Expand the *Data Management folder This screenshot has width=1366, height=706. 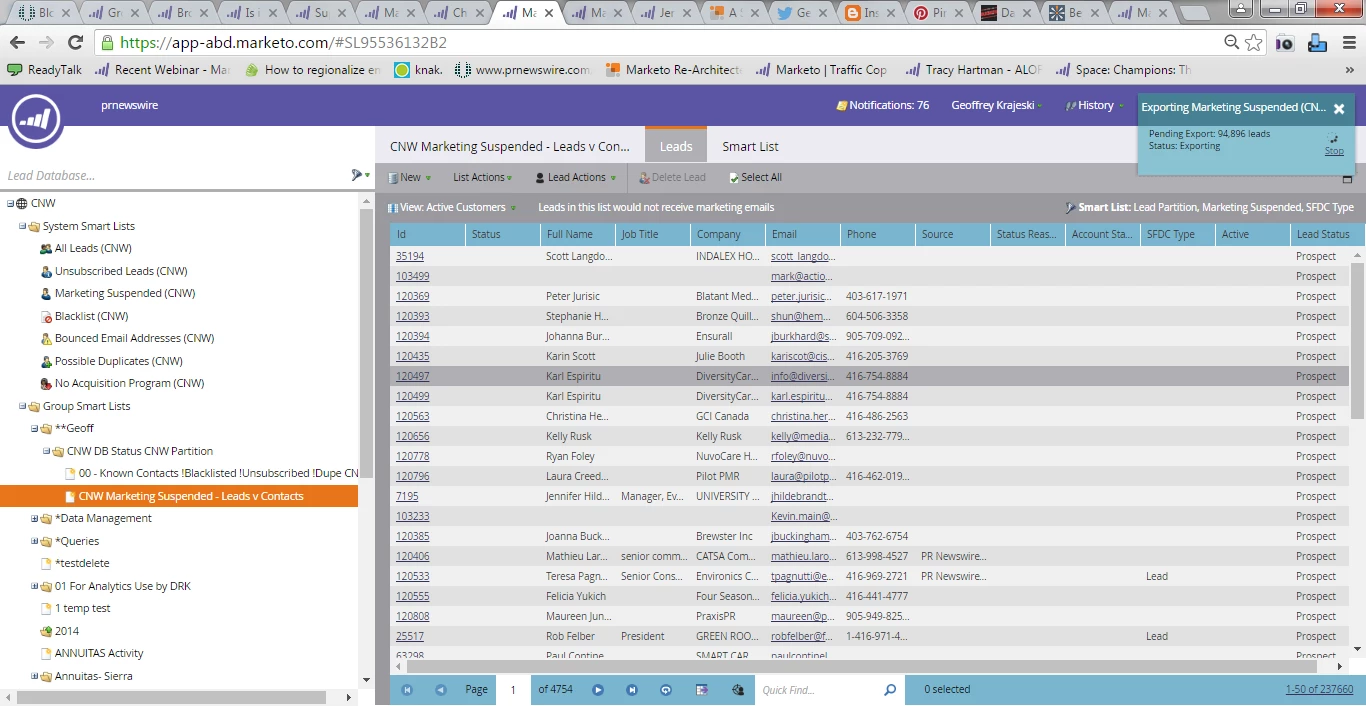(34, 518)
